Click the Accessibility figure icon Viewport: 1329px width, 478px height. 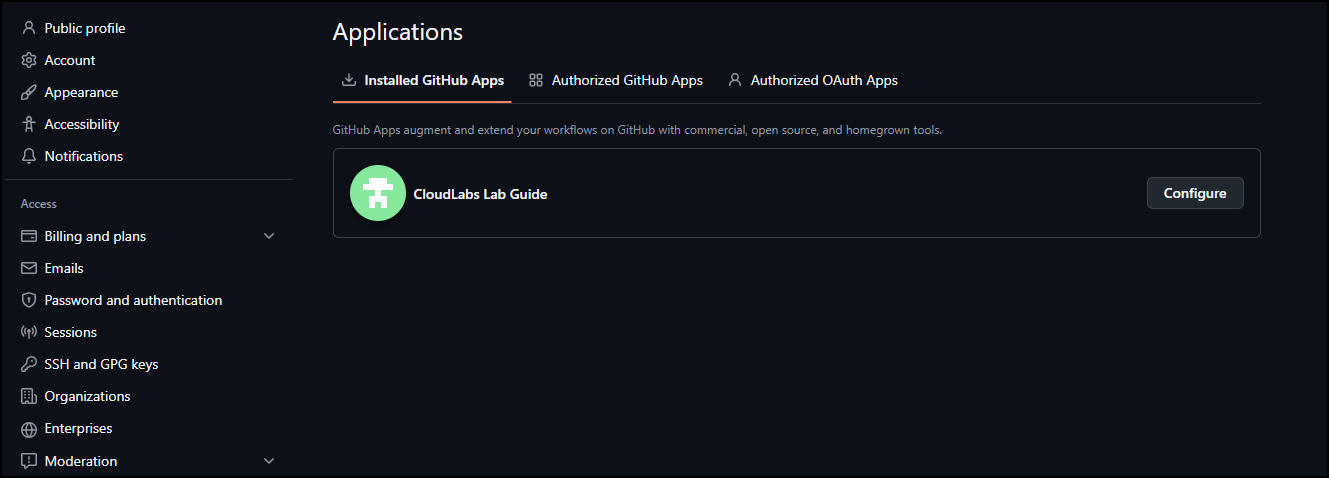point(29,124)
